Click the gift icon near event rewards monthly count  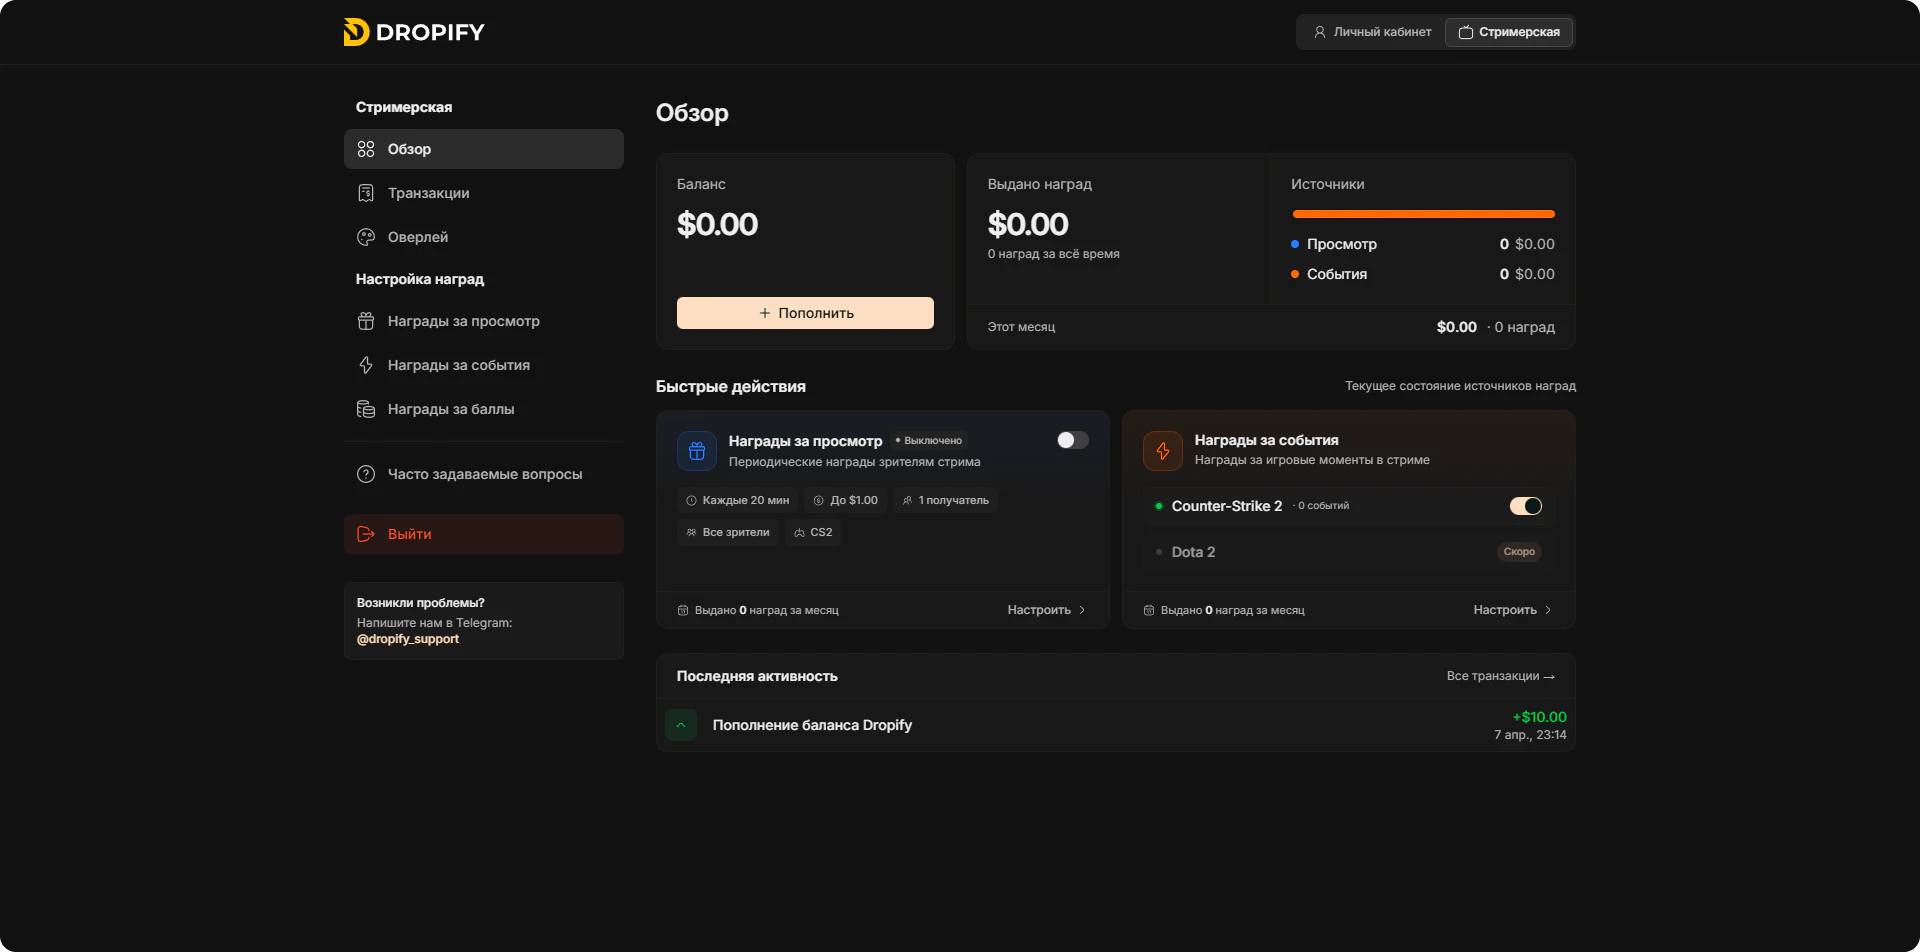(x=1149, y=610)
